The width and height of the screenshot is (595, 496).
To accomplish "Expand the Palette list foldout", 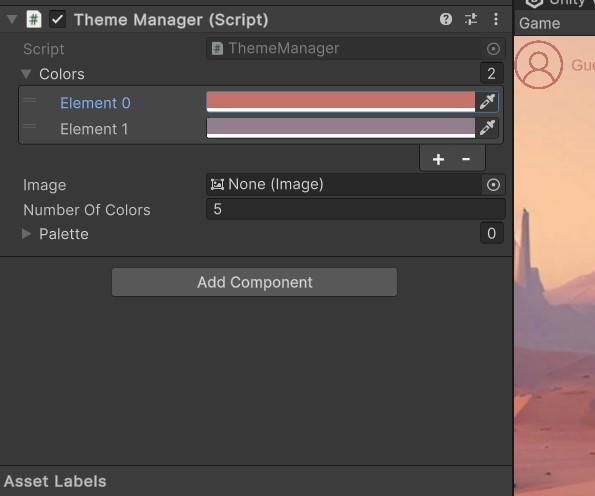I will [x=26, y=234].
